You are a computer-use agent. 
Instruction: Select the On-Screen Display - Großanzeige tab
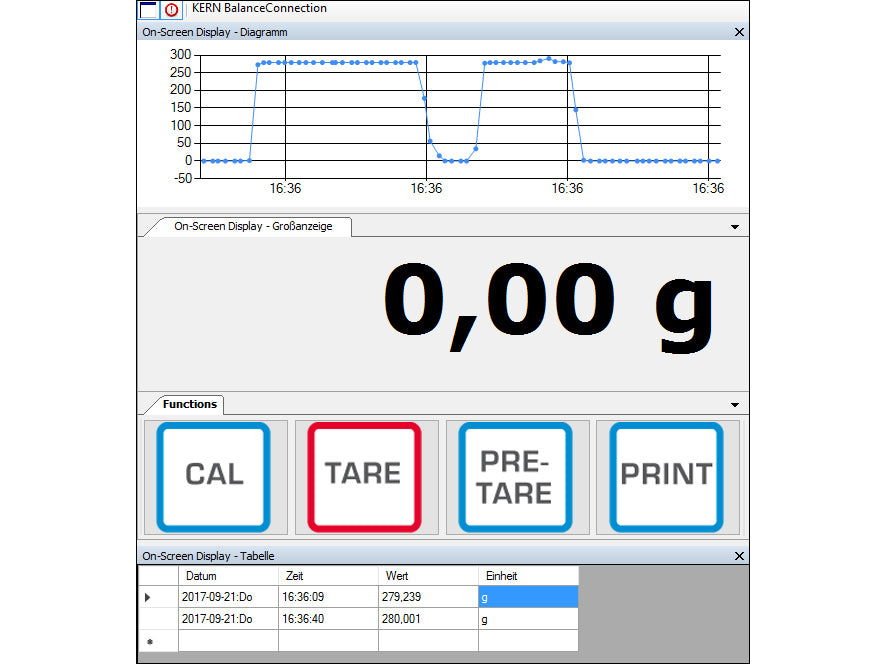click(x=252, y=226)
